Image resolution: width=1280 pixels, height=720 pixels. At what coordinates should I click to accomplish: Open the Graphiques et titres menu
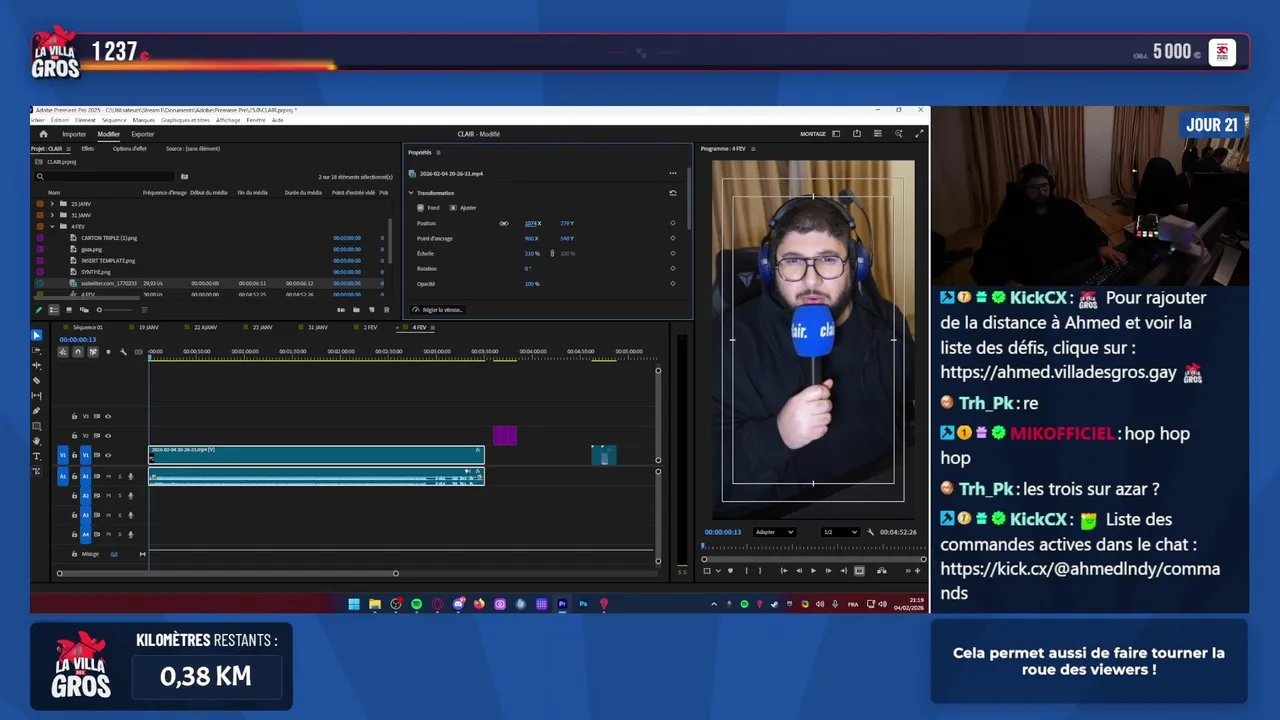(x=185, y=120)
